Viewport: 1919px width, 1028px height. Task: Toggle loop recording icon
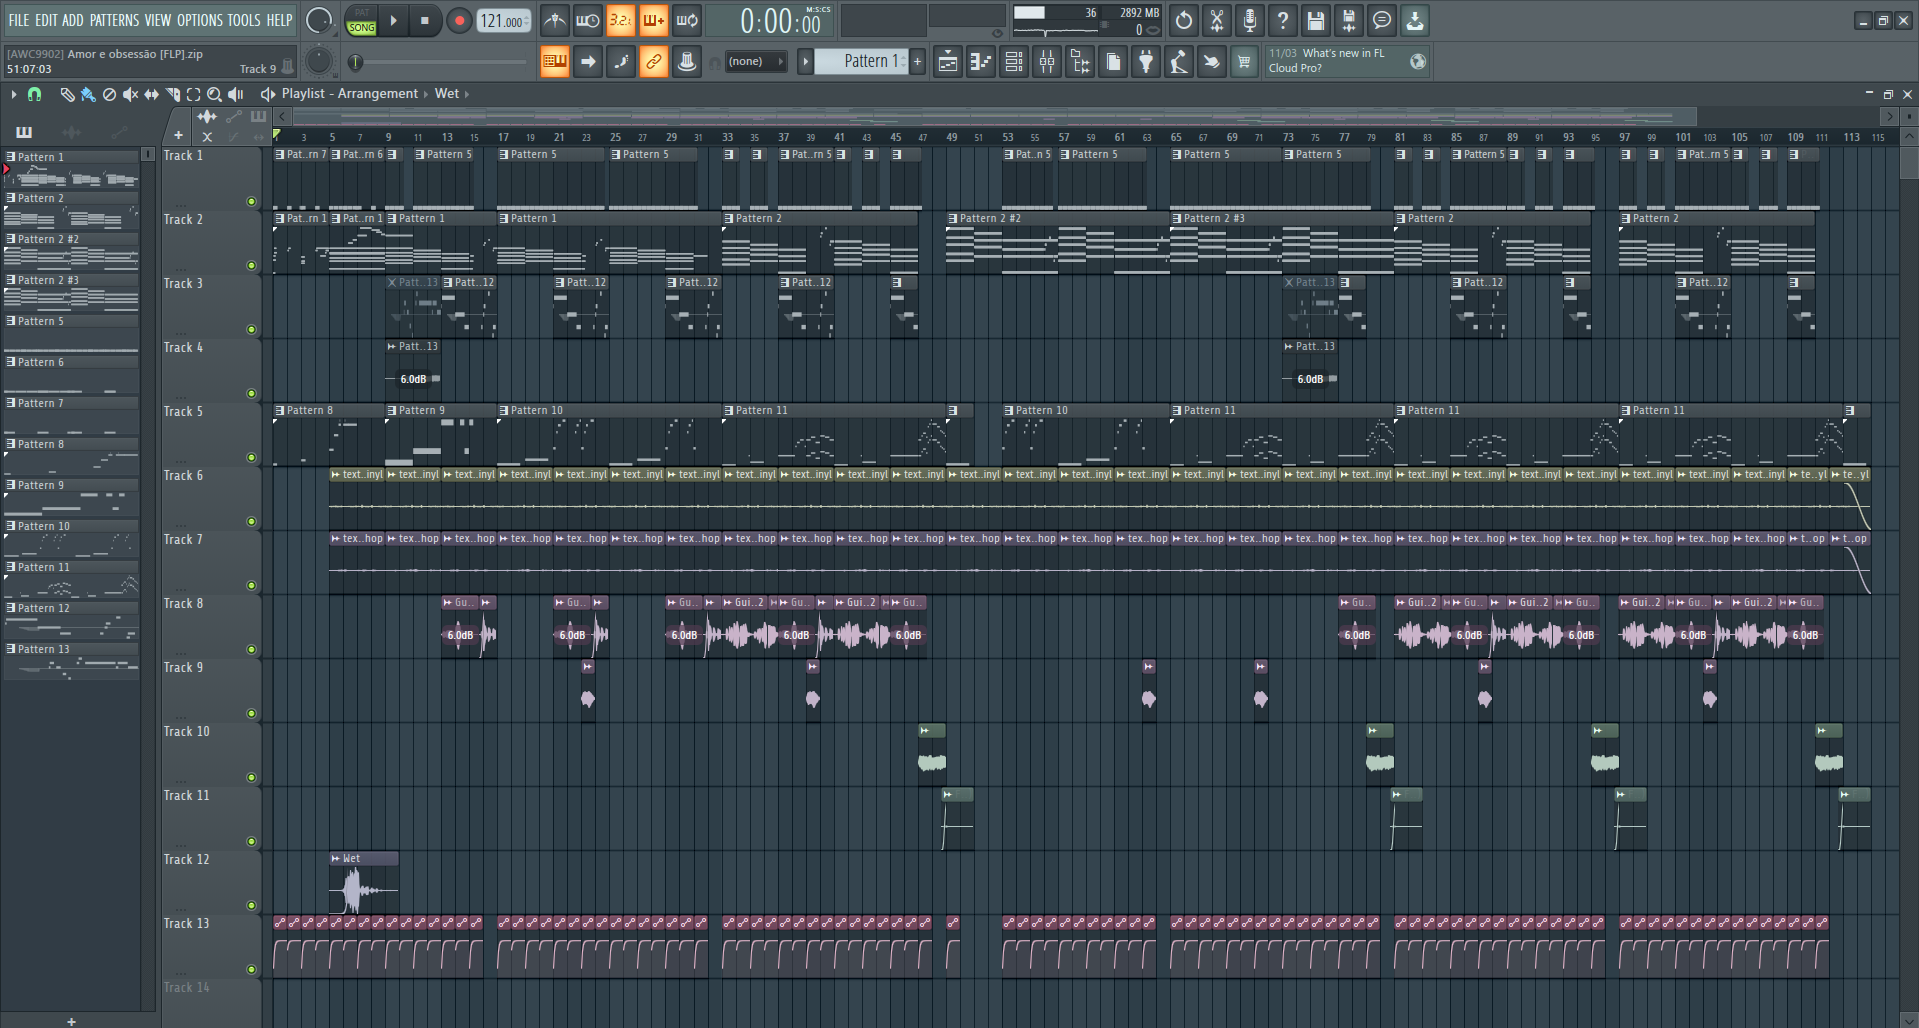(687, 20)
